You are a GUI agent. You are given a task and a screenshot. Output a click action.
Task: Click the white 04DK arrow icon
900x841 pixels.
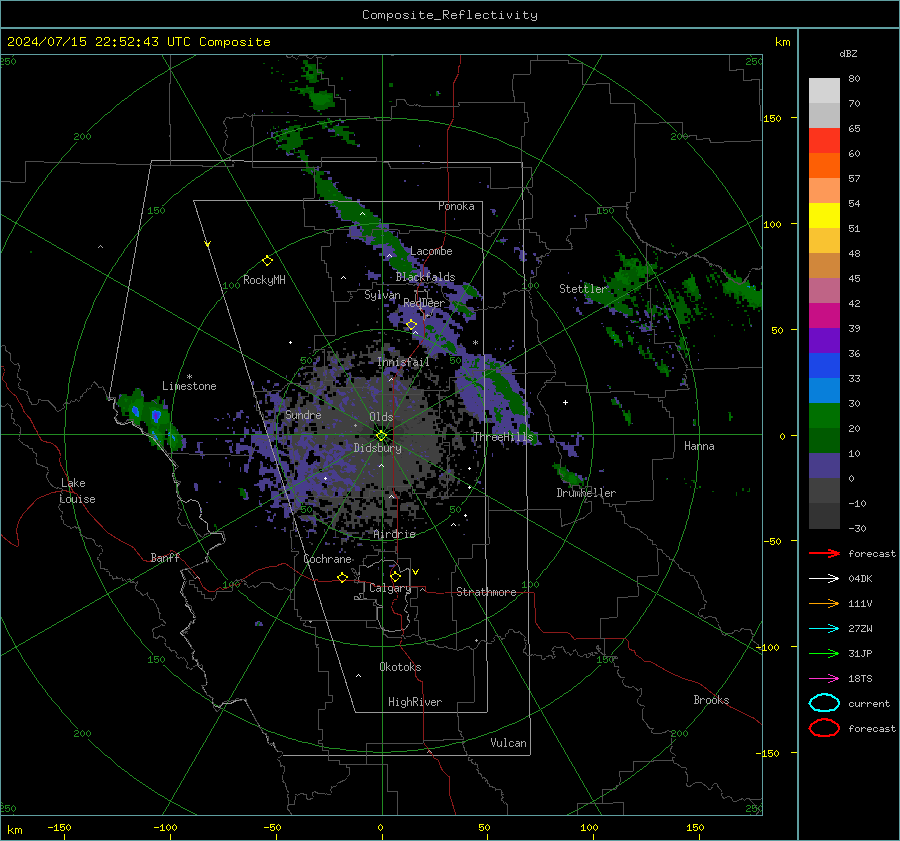[x=824, y=579]
